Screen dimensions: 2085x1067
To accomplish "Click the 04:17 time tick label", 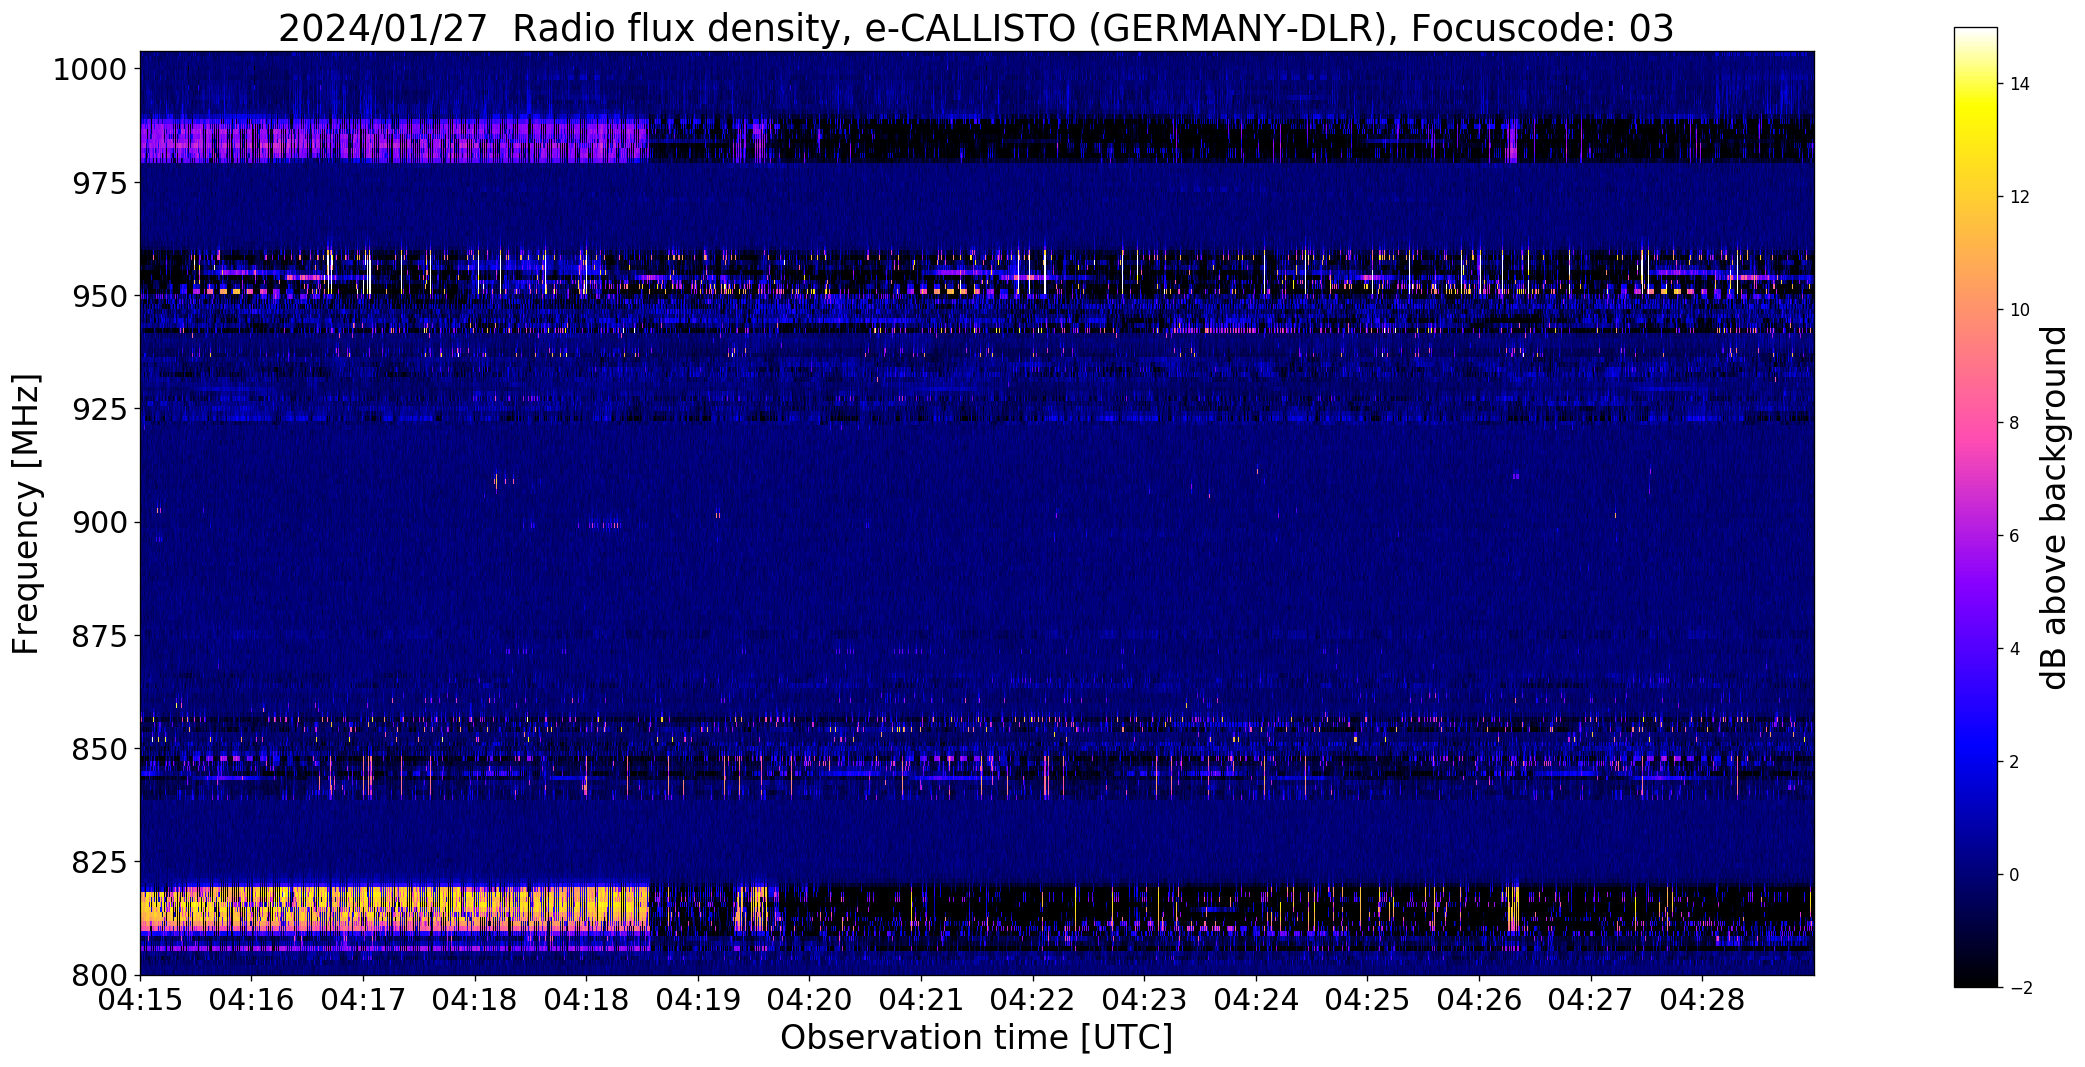I will (363, 1000).
